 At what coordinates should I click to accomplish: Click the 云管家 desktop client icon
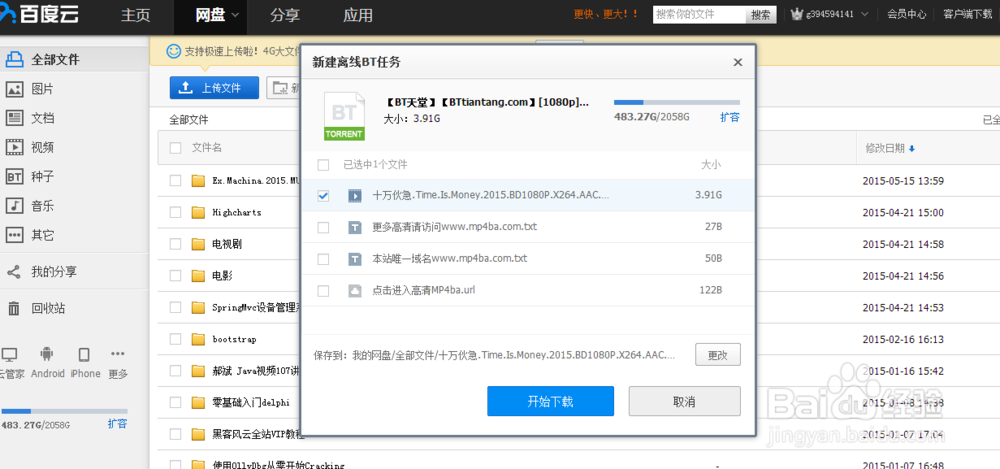click(x=10, y=354)
